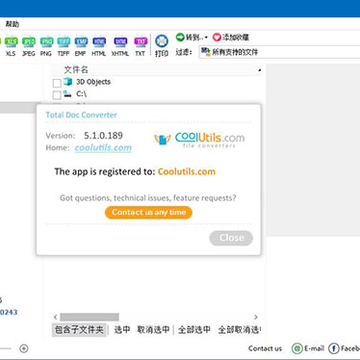This screenshot has width=360, height=360.
Task: Click the 全部取消选中 button
Action: 239,330
